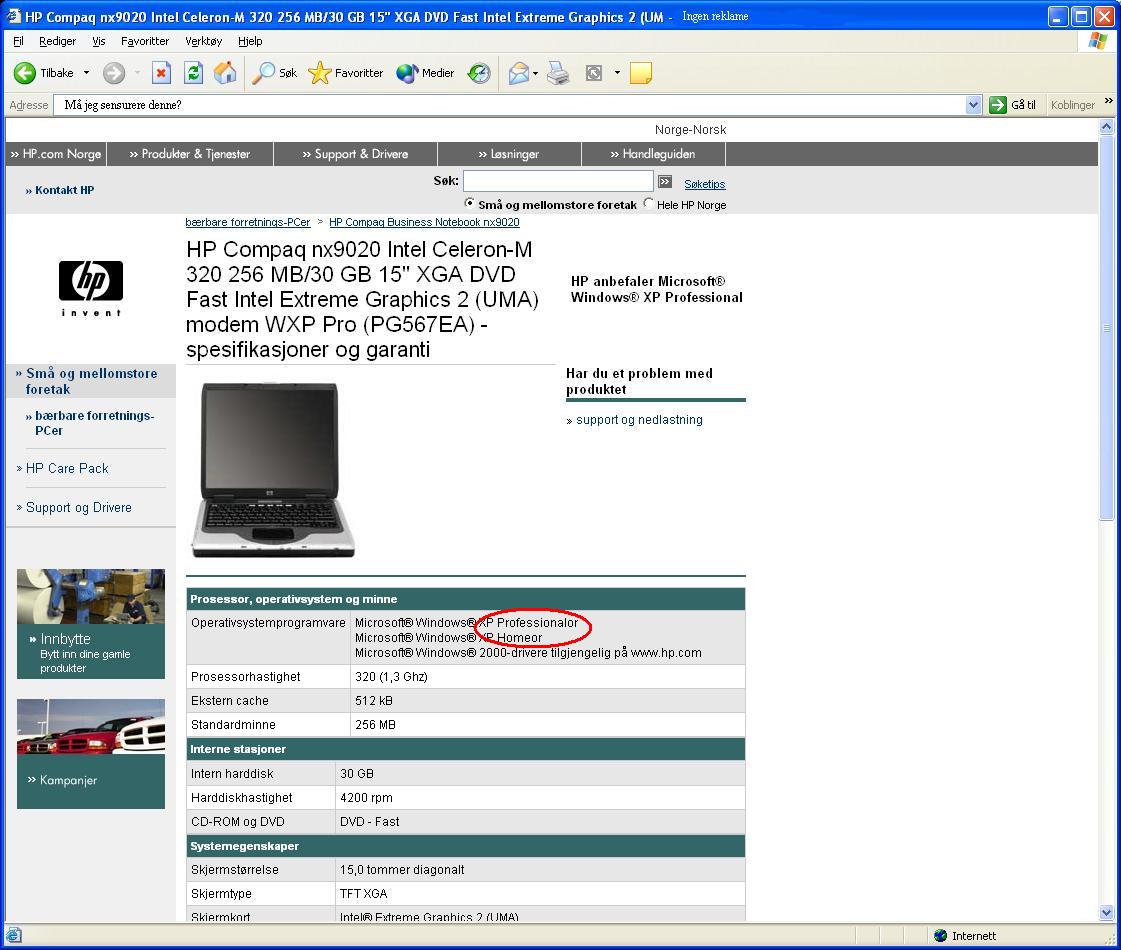Stop page loading with red X icon
Image resolution: width=1121 pixels, height=950 pixels.
[162, 73]
